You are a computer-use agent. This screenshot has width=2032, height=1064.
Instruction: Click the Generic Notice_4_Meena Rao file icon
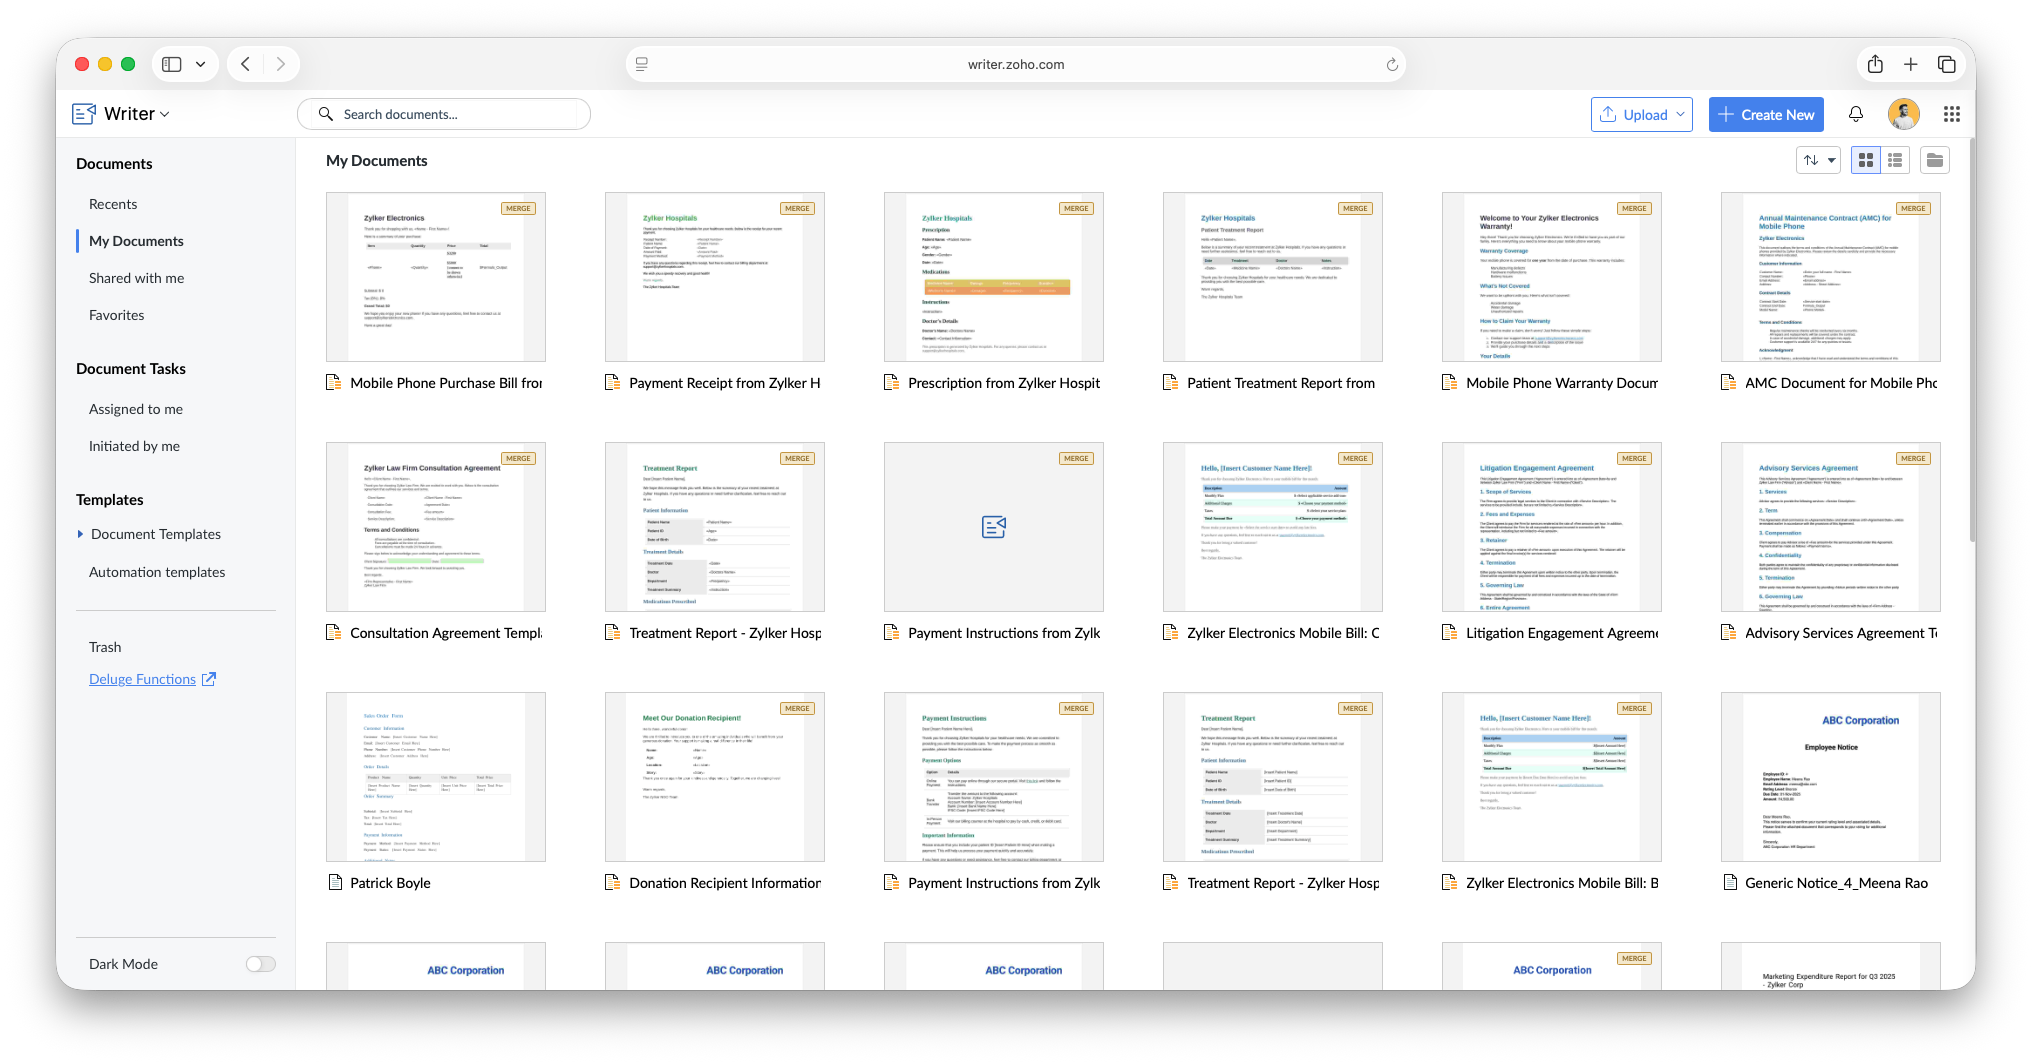point(1730,883)
